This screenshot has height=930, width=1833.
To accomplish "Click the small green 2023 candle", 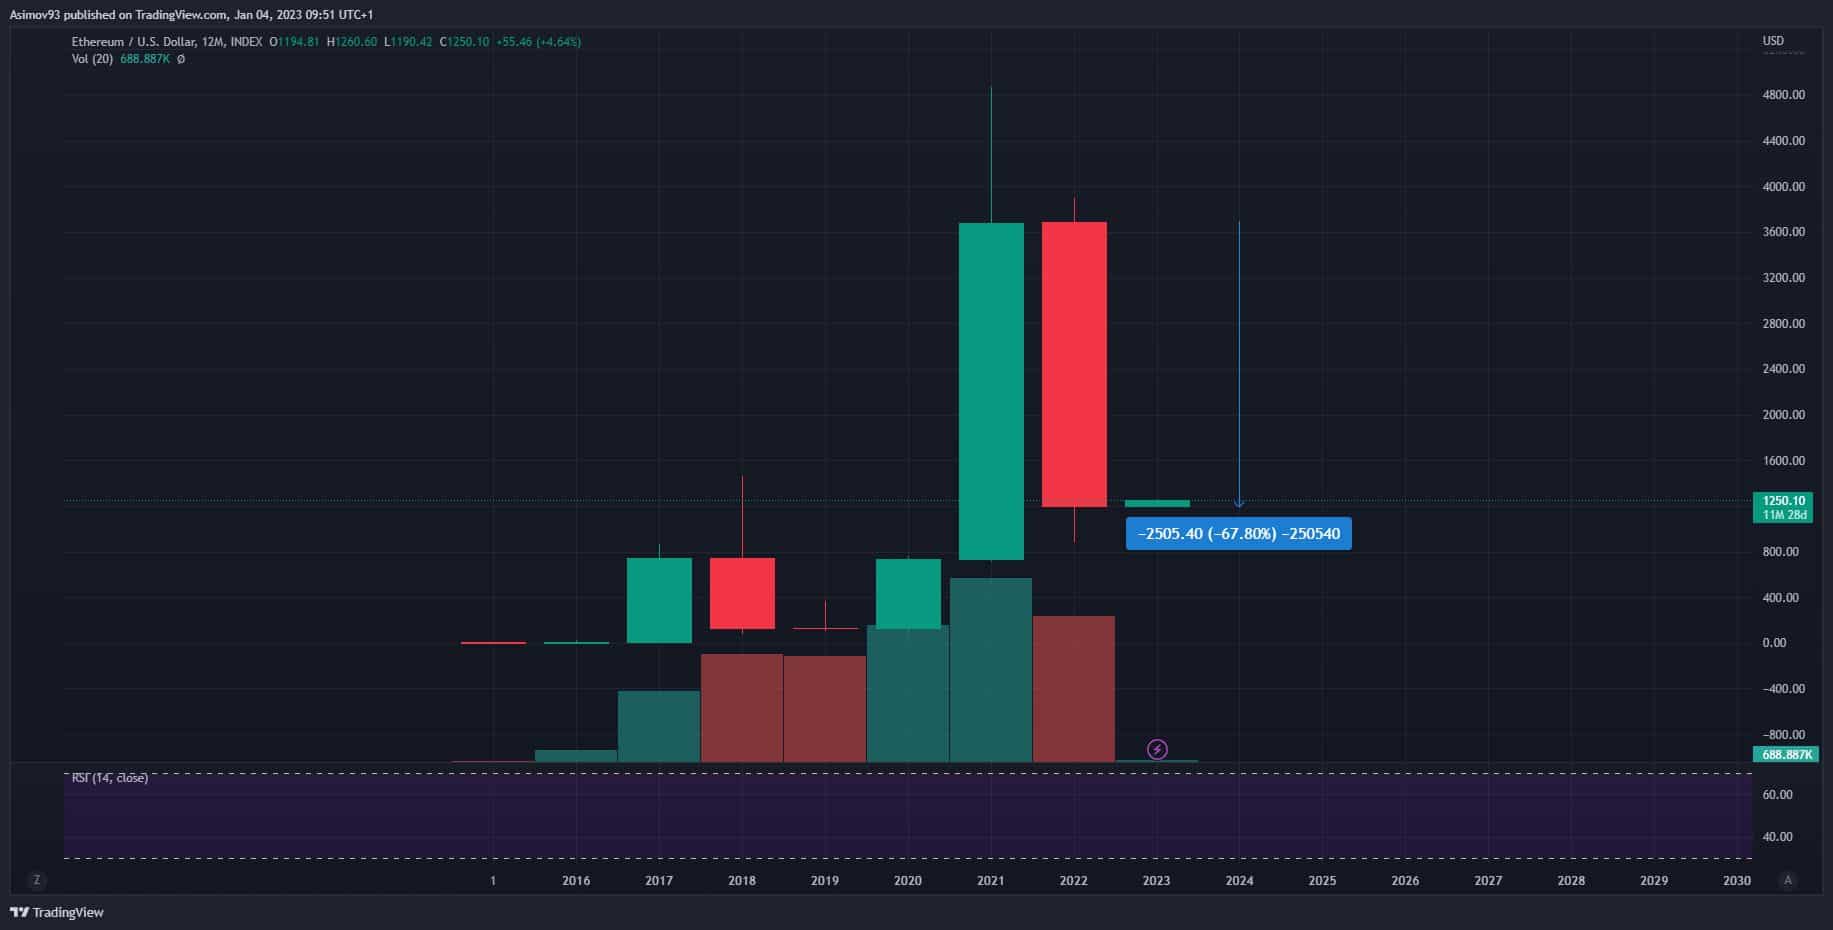I will pos(1157,503).
